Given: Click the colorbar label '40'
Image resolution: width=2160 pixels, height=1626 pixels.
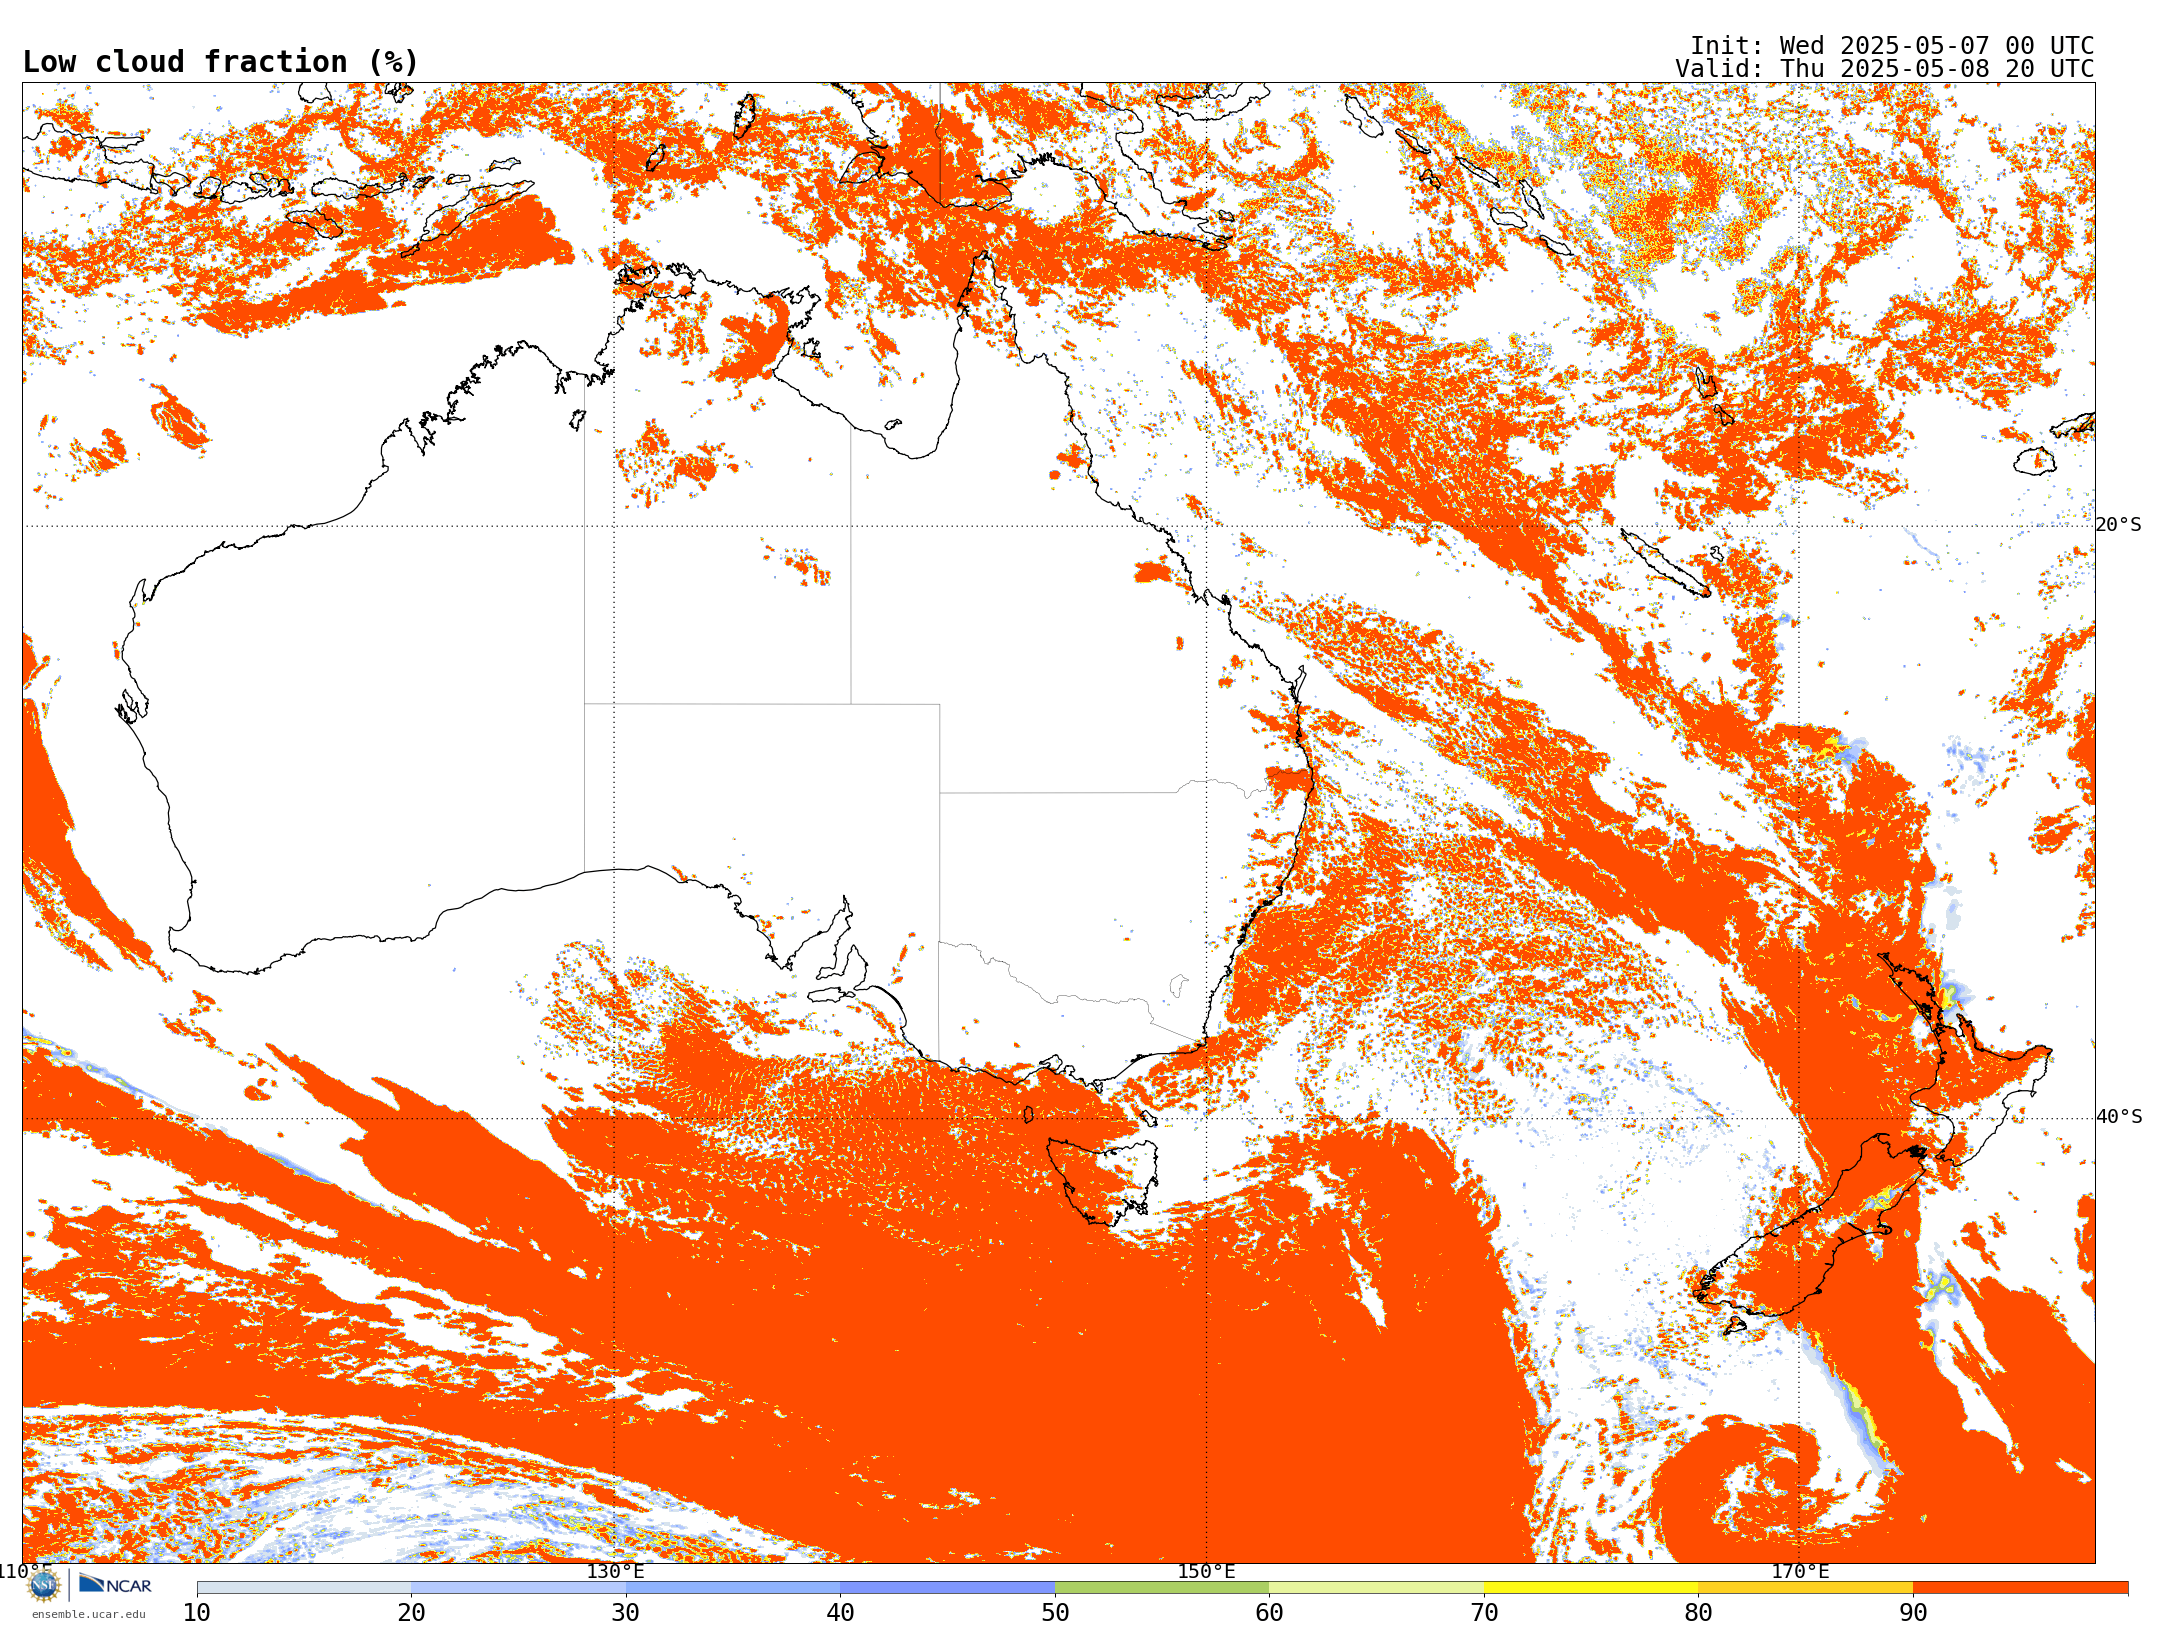Looking at the screenshot, I should (841, 1612).
